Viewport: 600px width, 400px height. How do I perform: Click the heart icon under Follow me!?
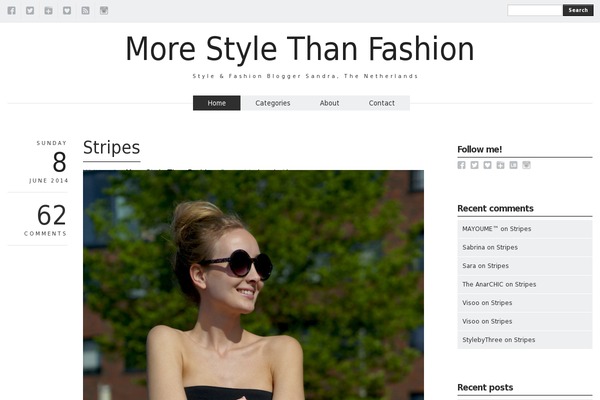tap(488, 165)
